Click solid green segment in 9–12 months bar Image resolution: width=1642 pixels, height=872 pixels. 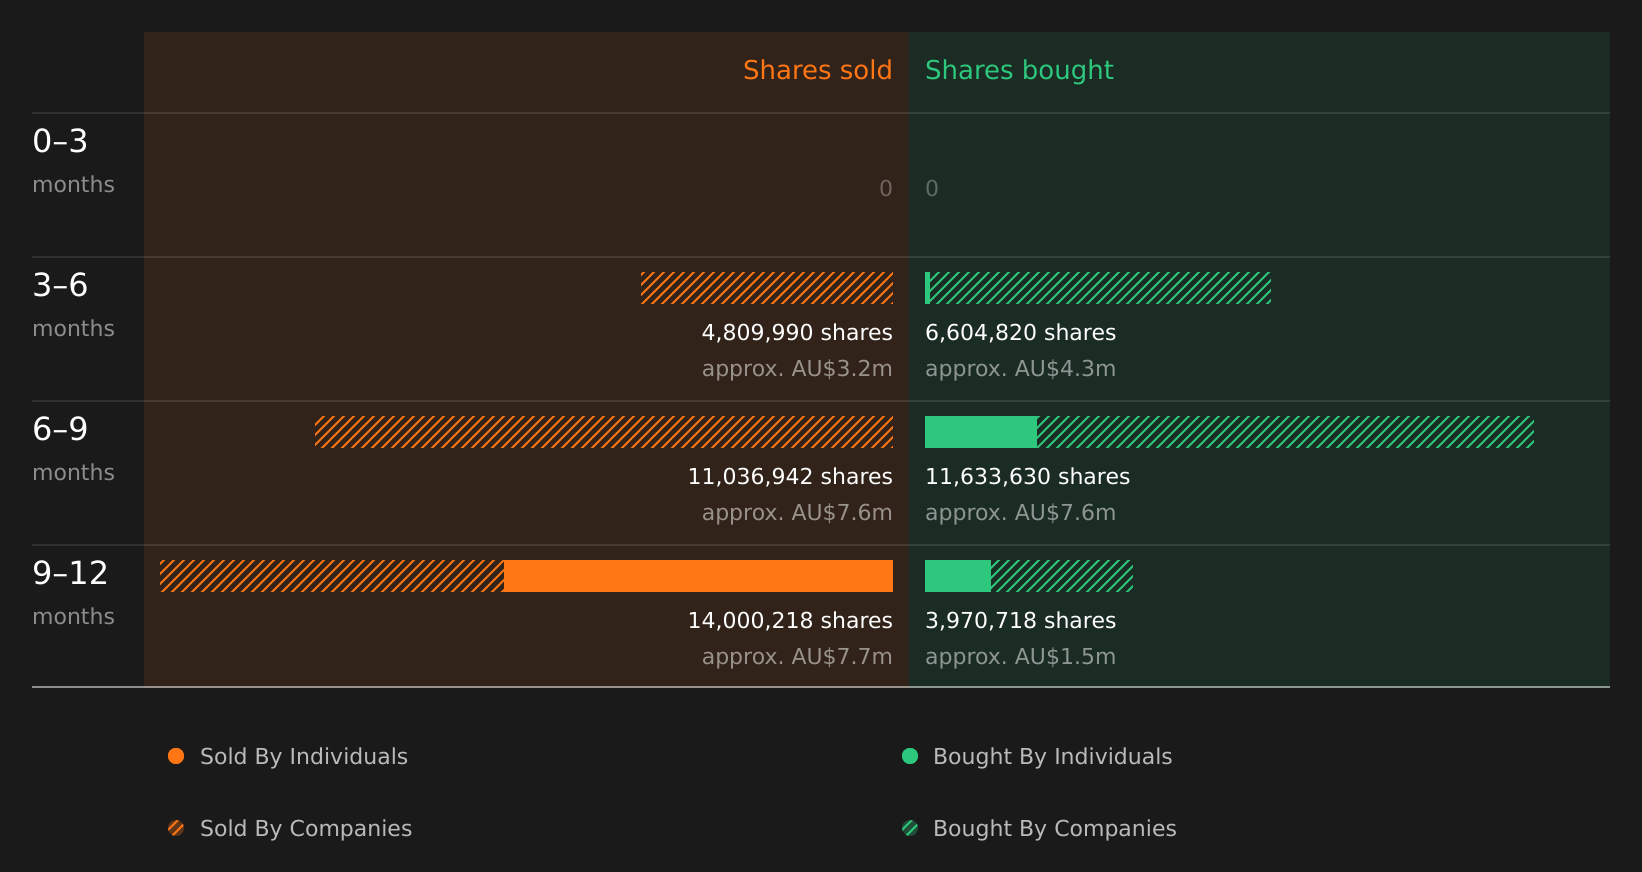pos(958,576)
